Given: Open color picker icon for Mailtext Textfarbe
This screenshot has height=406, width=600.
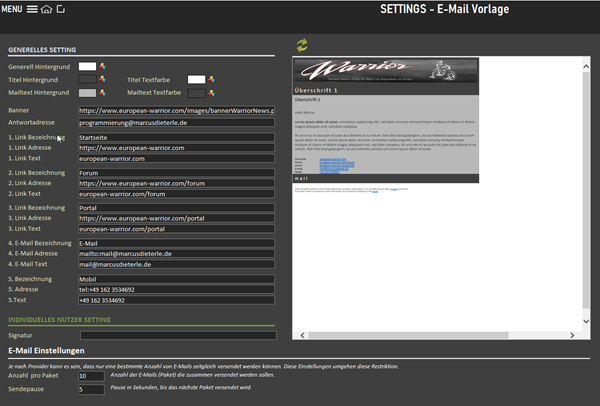Looking at the screenshot, I should pos(211,92).
